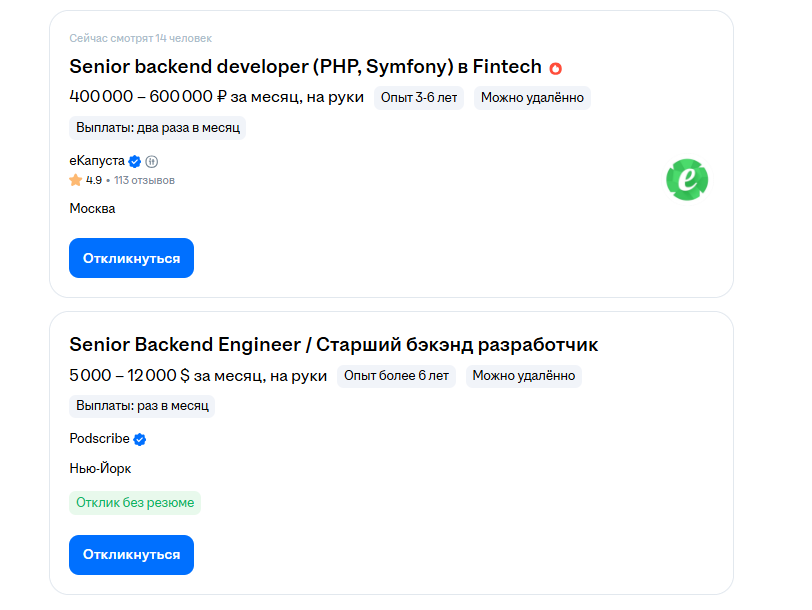Select the Можно удалённо tag on the Fintech vacancy
The width and height of the screenshot is (812, 610).
pos(532,97)
